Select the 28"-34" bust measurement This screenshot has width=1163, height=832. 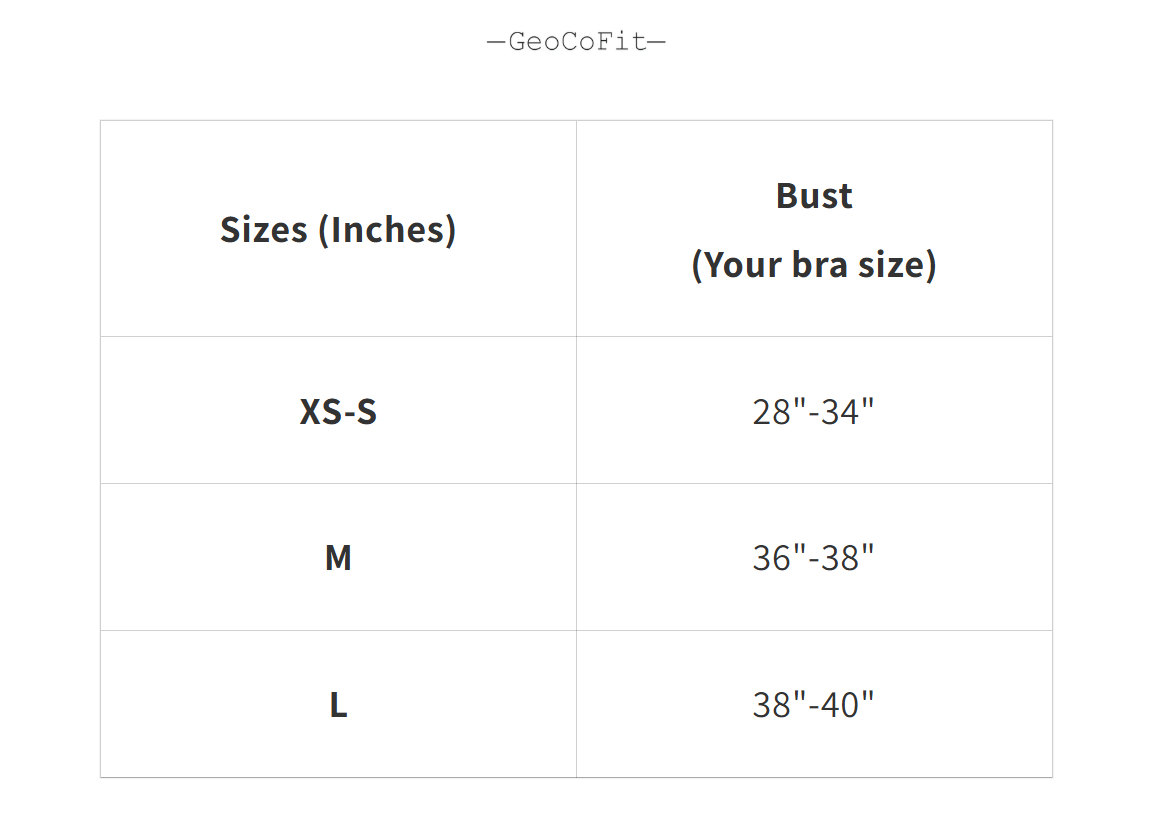click(x=814, y=411)
